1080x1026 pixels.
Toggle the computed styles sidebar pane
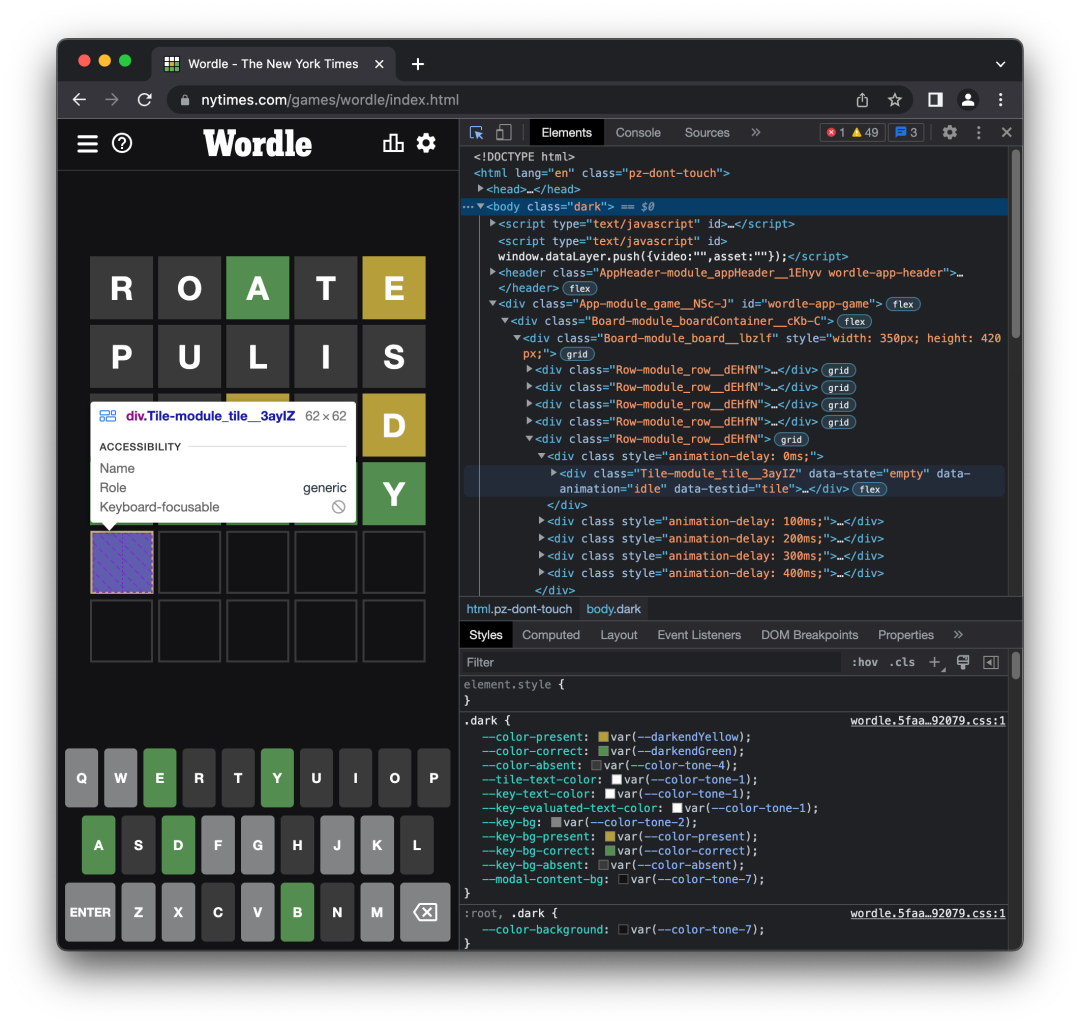tap(991, 662)
